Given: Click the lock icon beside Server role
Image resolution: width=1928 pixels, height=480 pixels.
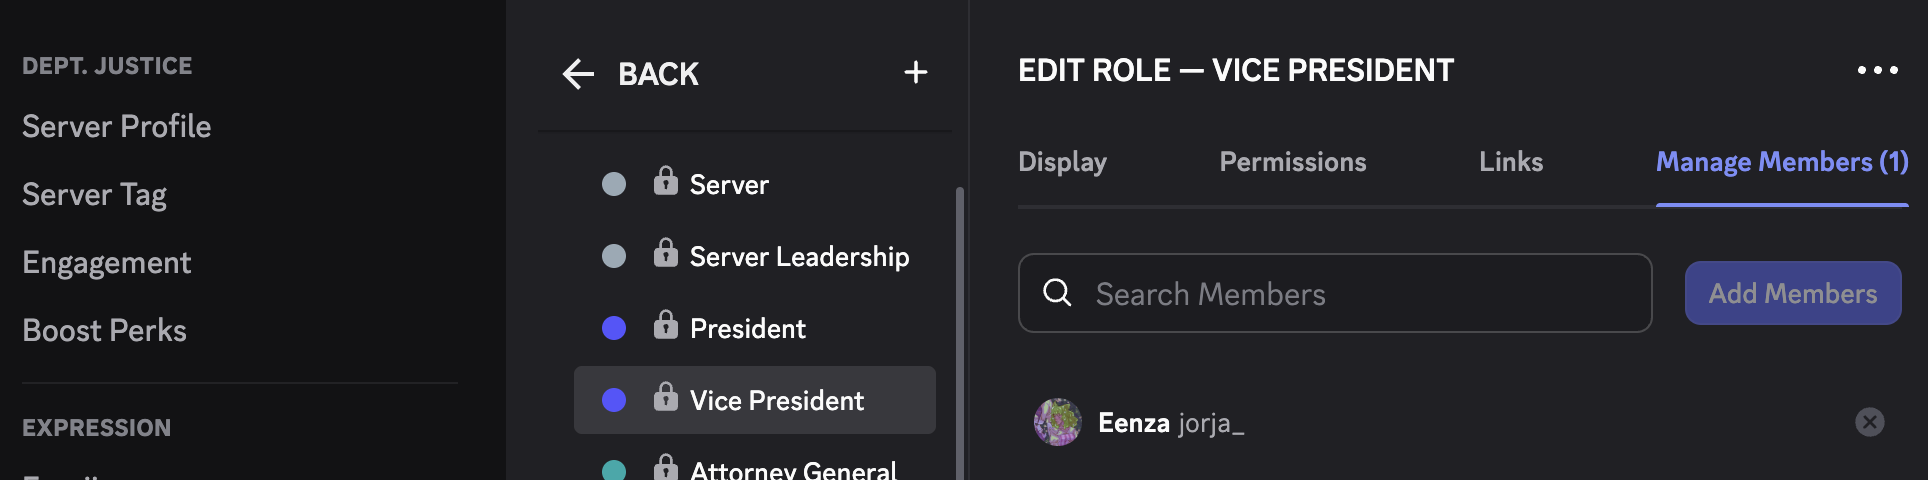Looking at the screenshot, I should pyautogui.click(x=665, y=181).
